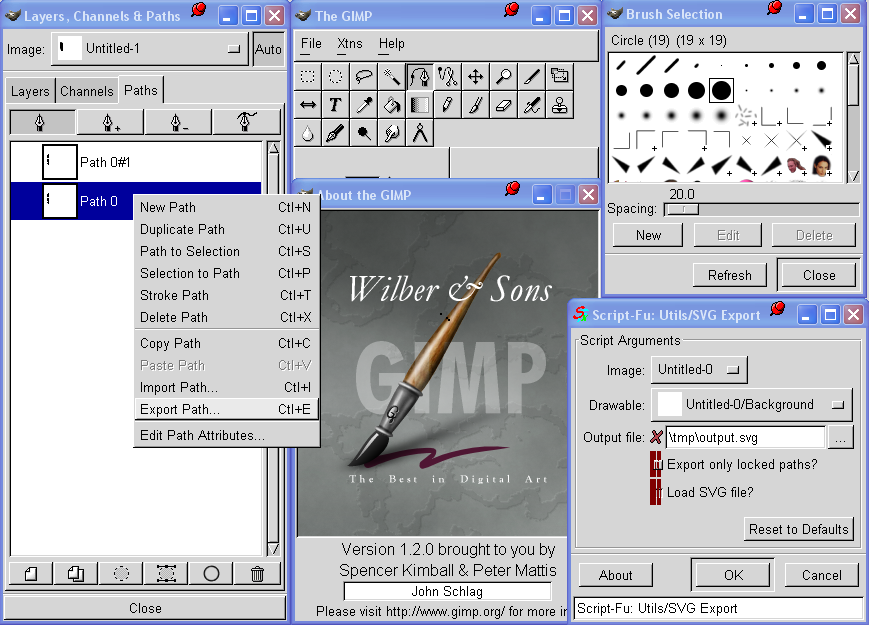Choose Export Path from context menu
The width and height of the screenshot is (869, 625).
click(x=226, y=409)
